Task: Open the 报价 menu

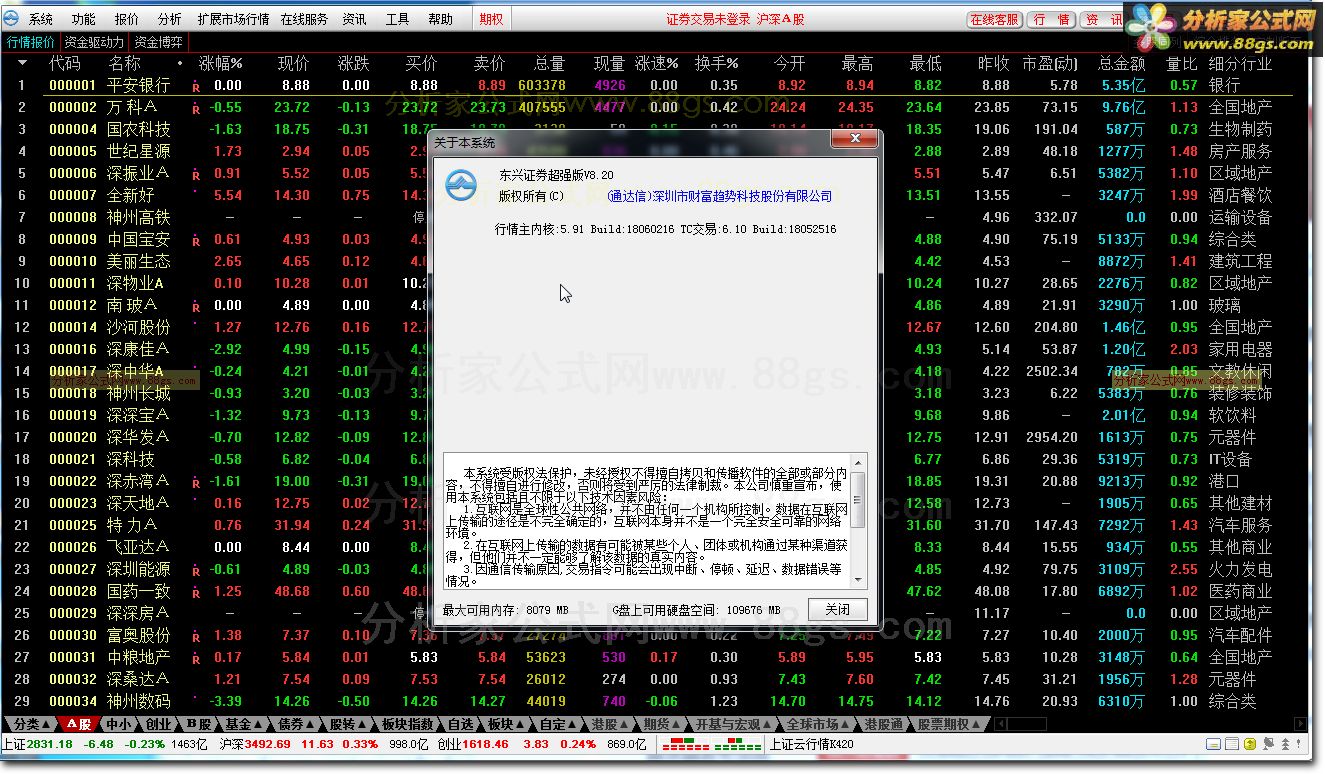Action: point(127,19)
